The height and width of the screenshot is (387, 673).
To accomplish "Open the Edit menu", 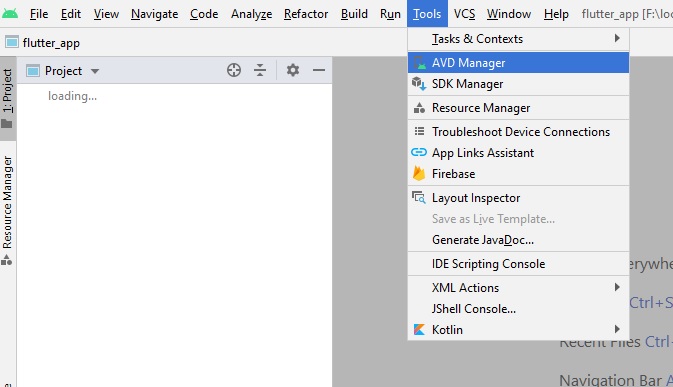I will [x=71, y=14].
